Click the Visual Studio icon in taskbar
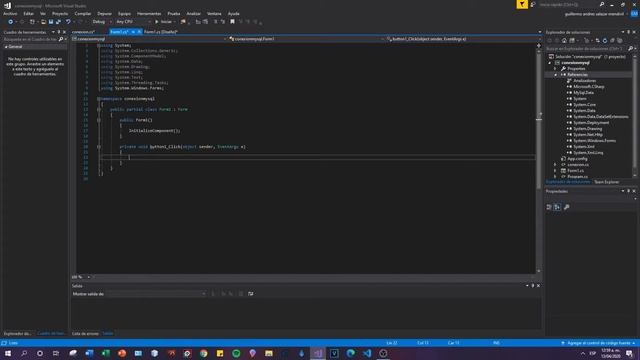 click(x=318, y=353)
